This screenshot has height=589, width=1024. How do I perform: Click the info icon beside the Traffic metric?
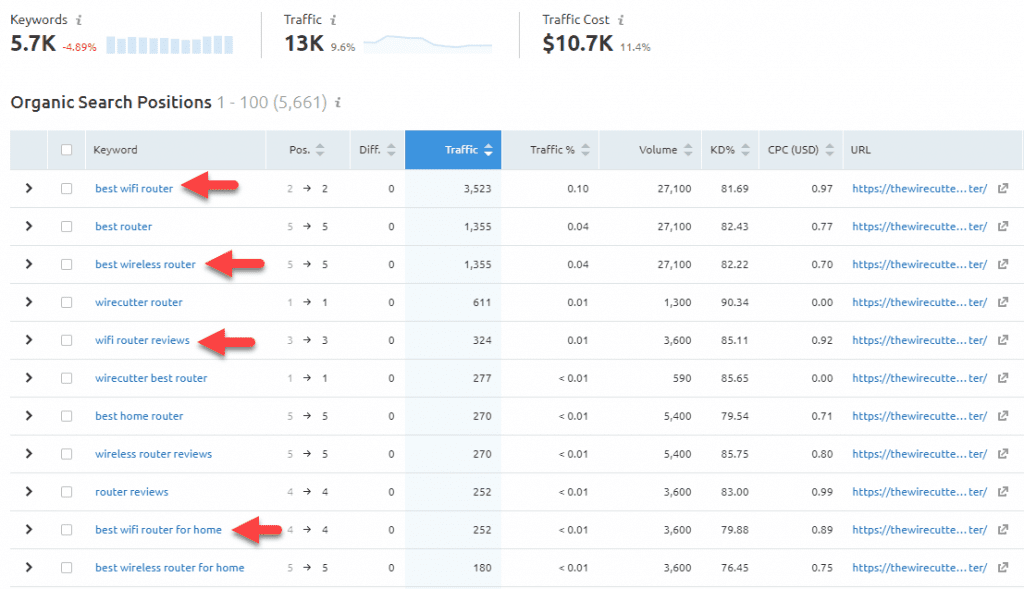point(332,18)
